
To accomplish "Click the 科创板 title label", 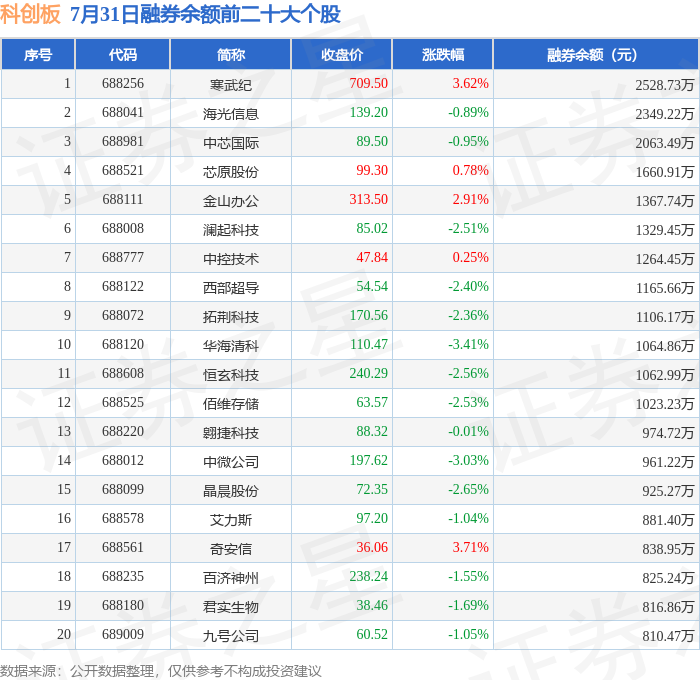I will [30, 14].
